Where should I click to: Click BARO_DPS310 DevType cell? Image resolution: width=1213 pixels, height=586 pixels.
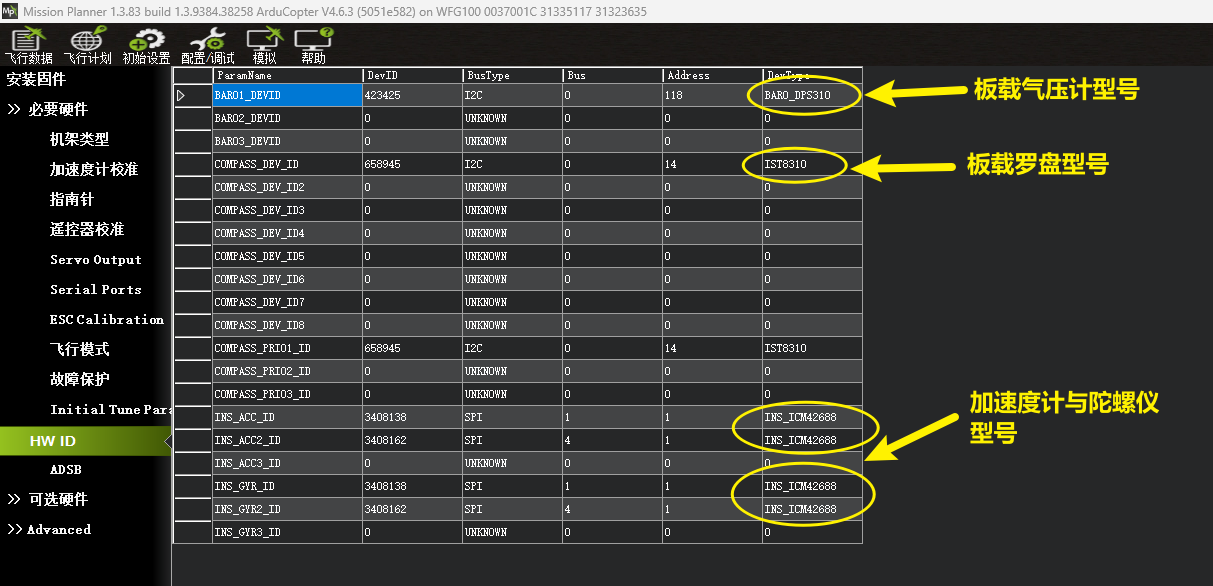coord(812,95)
